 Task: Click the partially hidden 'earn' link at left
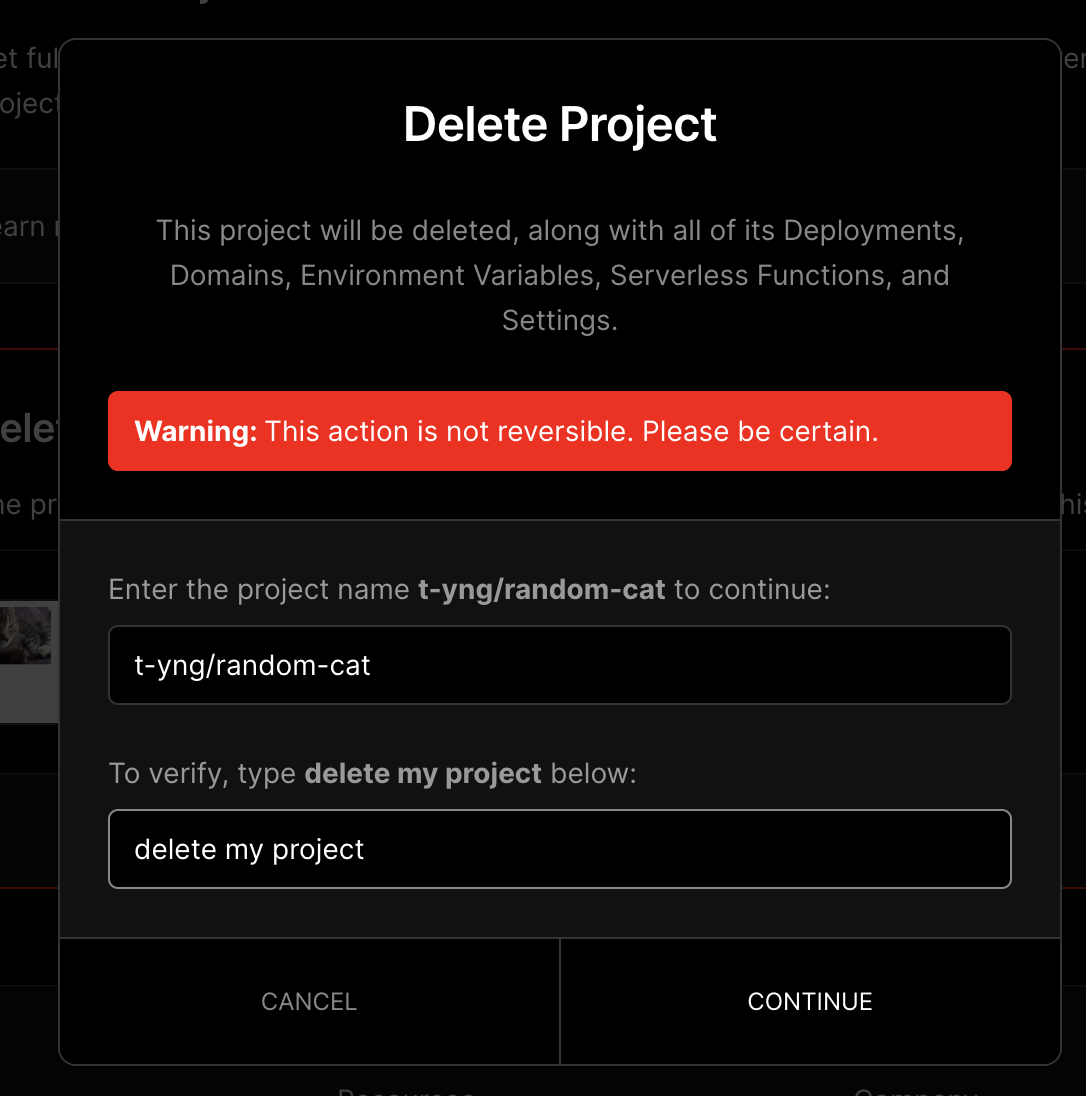[x=22, y=226]
